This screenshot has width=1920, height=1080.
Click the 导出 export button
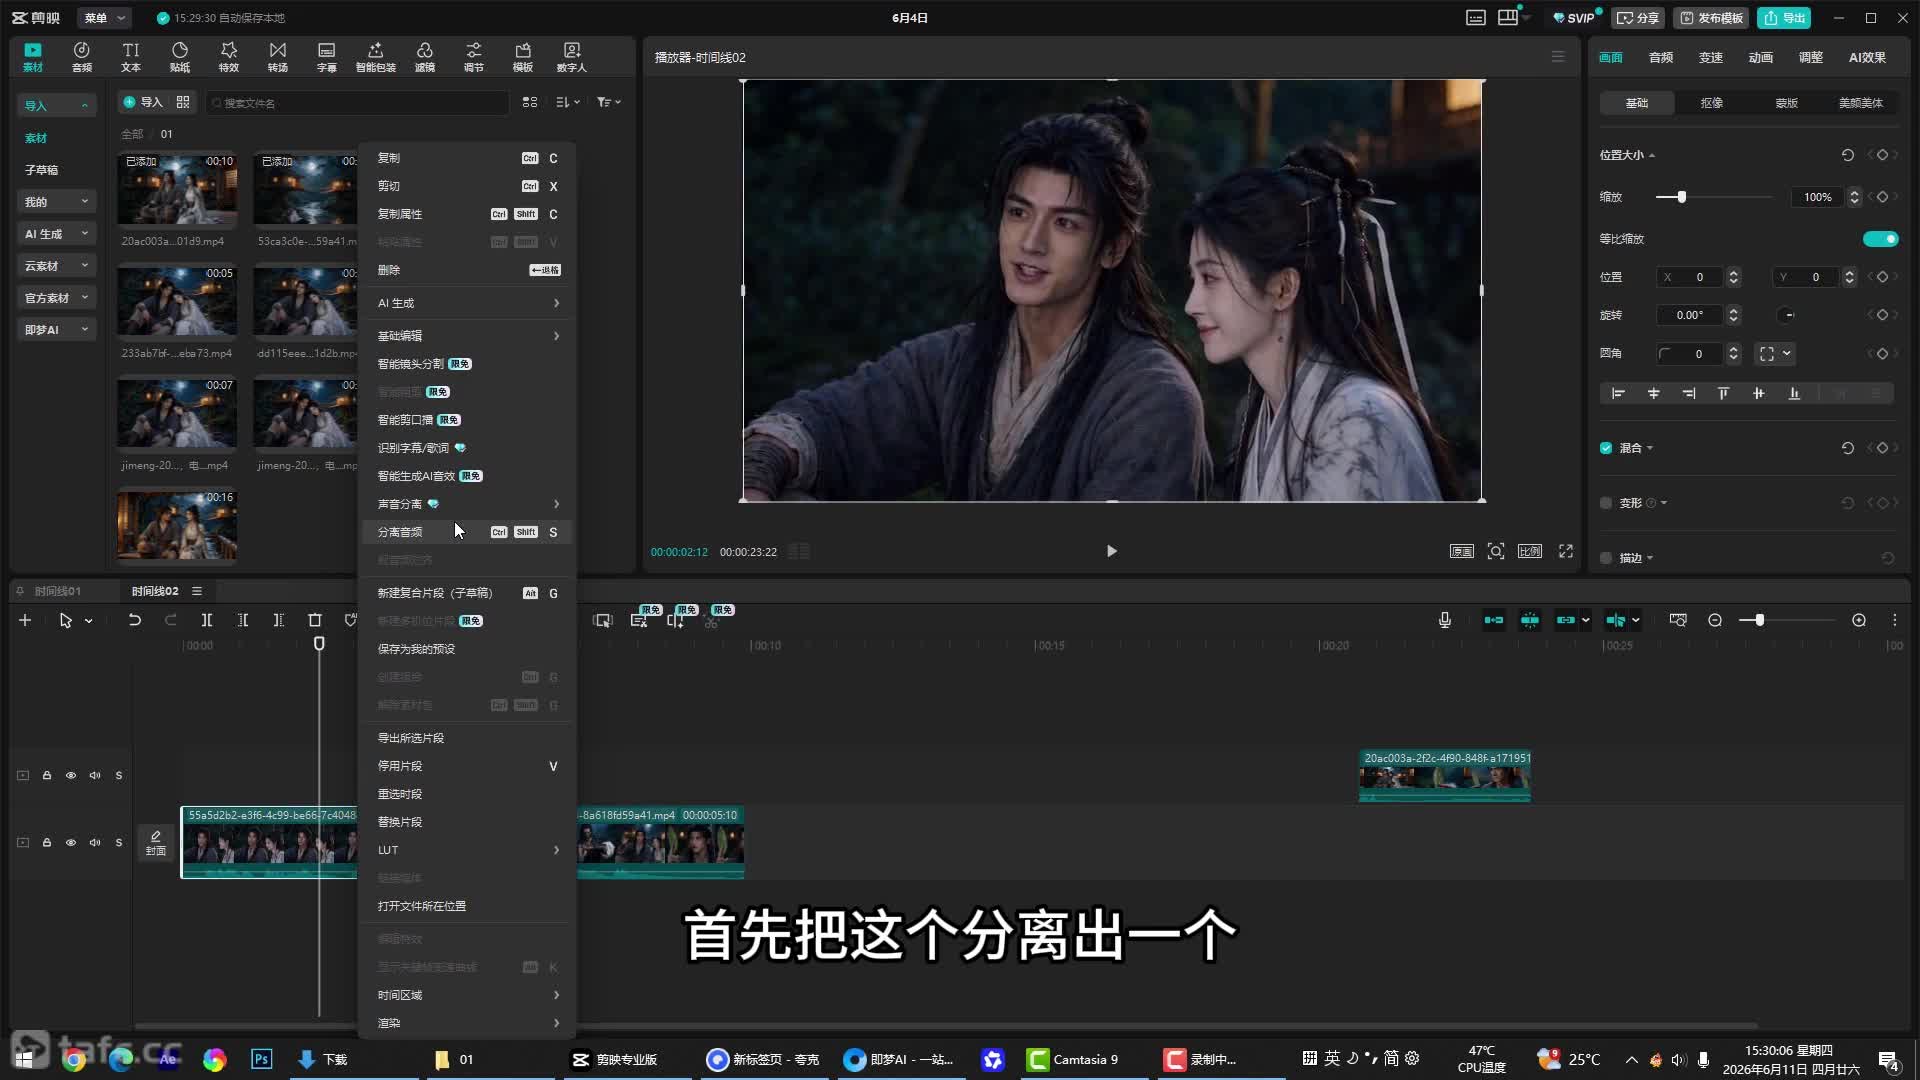coord(1784,18)
